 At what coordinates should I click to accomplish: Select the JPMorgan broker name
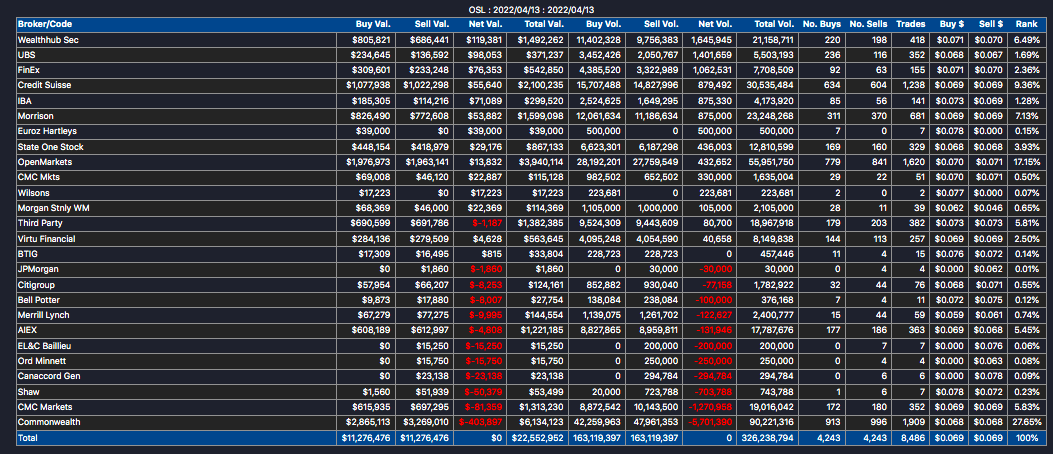38,269
